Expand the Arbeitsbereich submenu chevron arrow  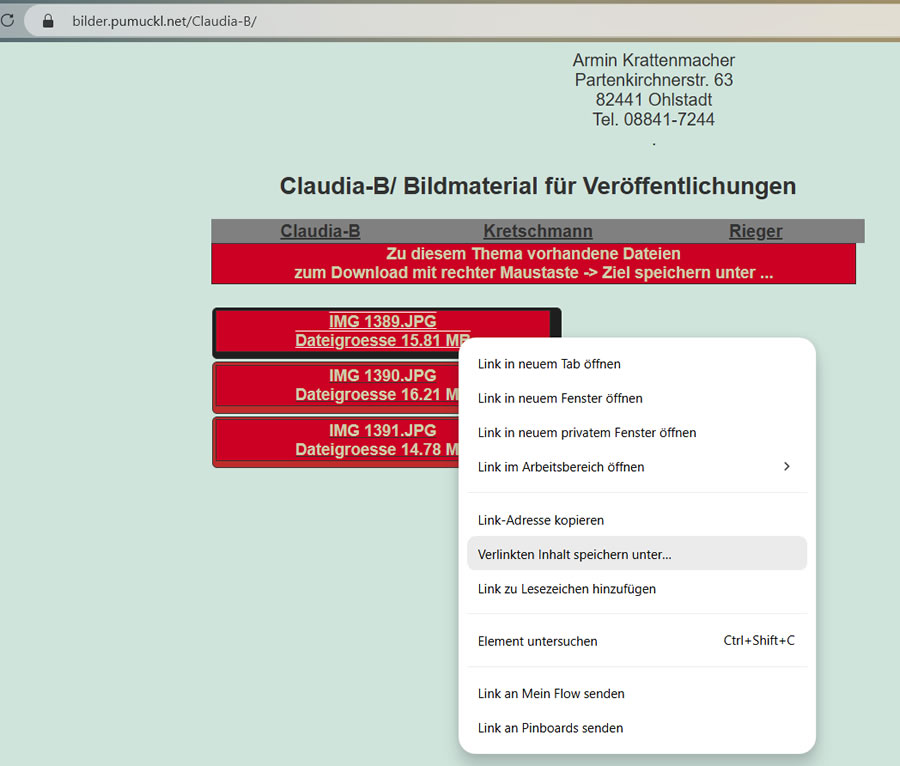(786, 467)
